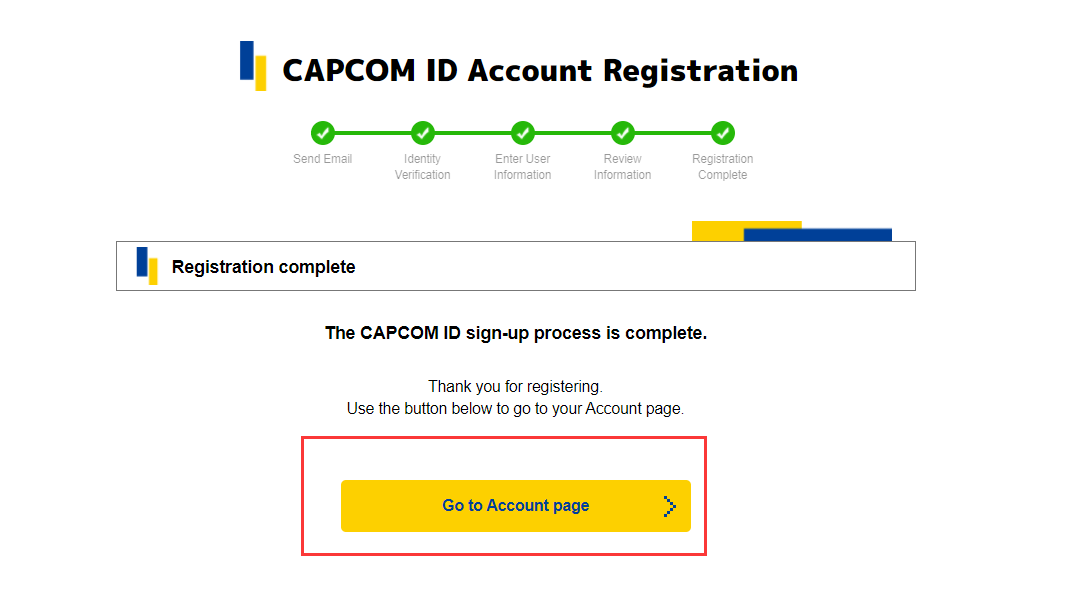Click the blue decorative bar above the header

tap(818, 235)
